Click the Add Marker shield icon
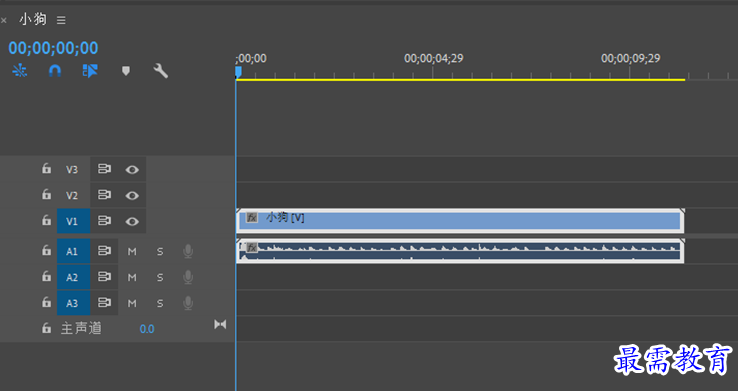This screenshot has height=391, width=738. click(x=126, y=71)
